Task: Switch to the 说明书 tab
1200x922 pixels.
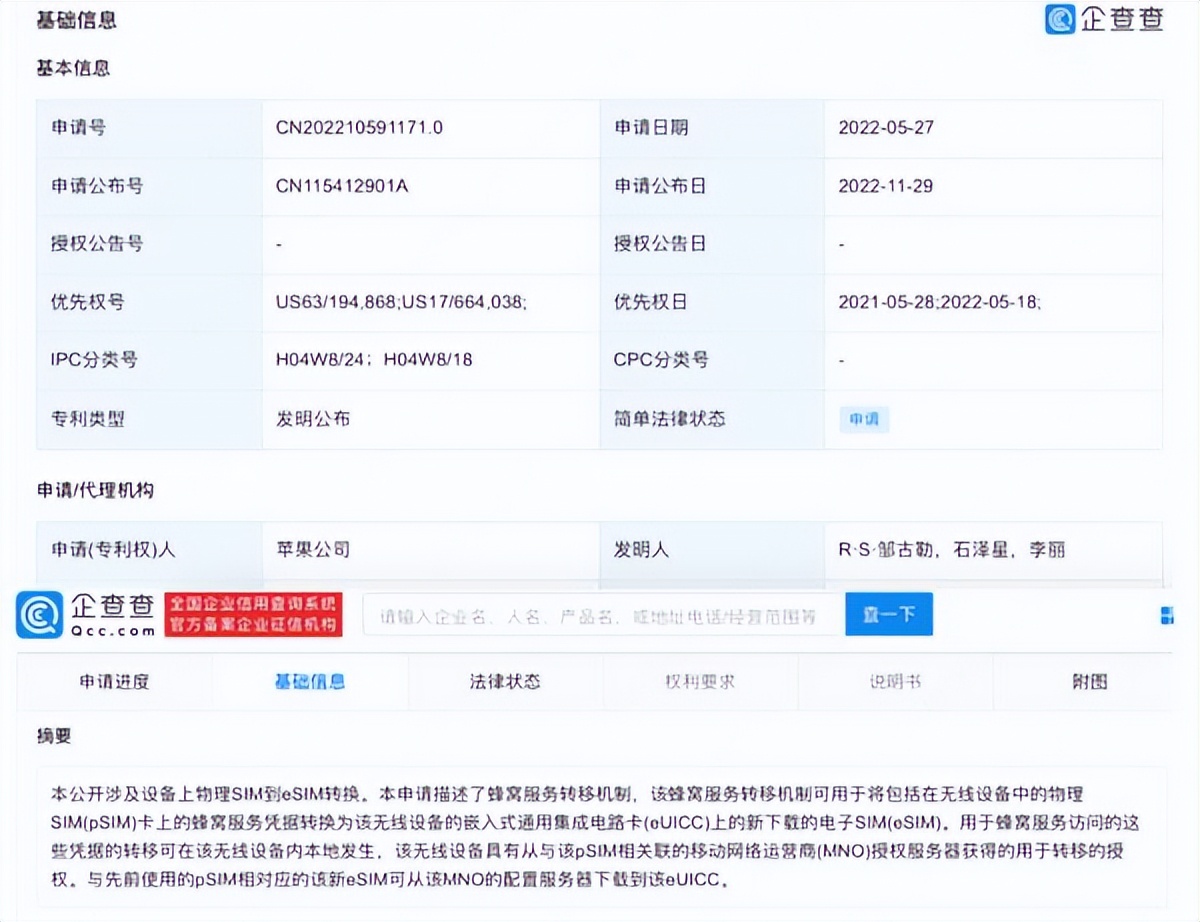Action: point(893,681)
